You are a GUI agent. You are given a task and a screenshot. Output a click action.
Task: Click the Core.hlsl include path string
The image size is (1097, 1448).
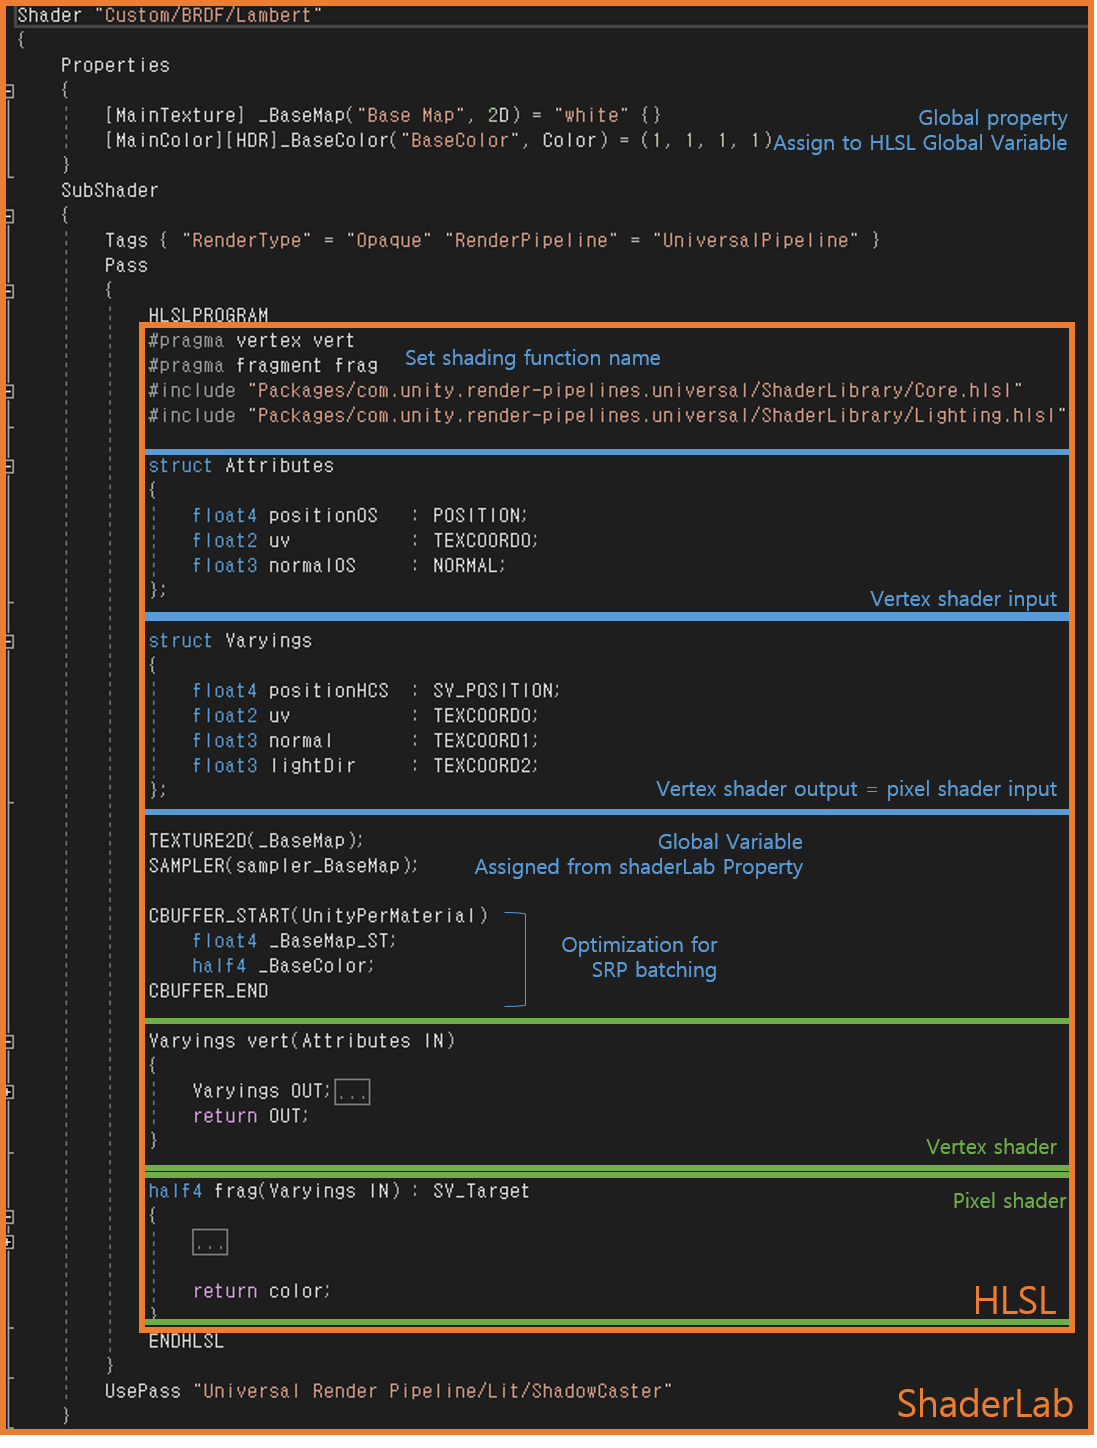635,390
